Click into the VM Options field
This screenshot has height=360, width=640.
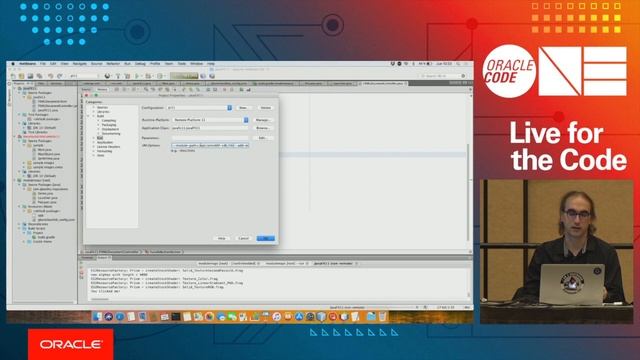[x=210, y=145]
